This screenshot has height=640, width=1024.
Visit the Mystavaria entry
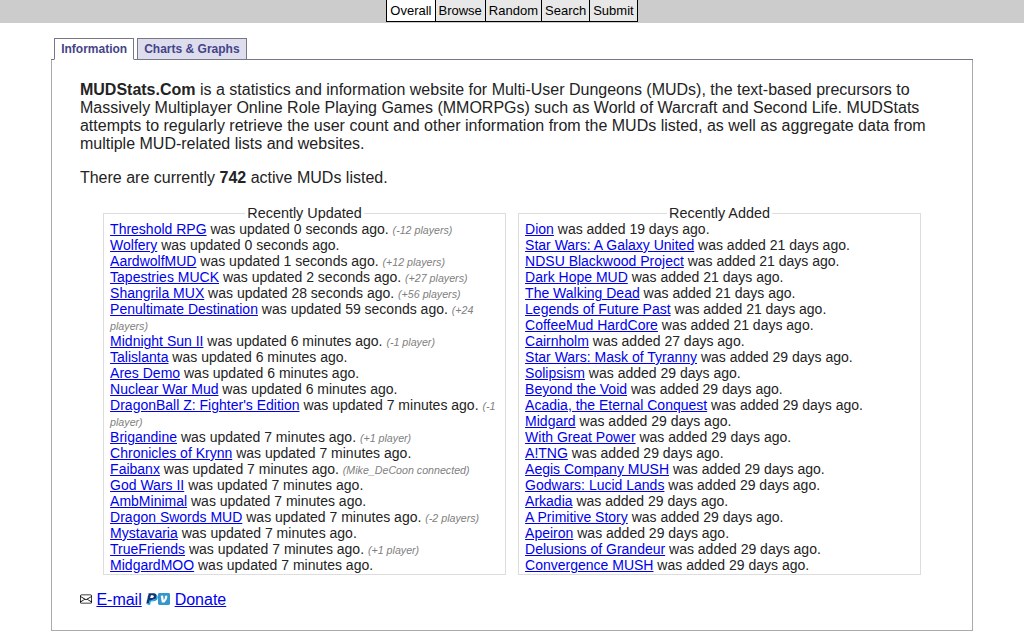(144, 534)
